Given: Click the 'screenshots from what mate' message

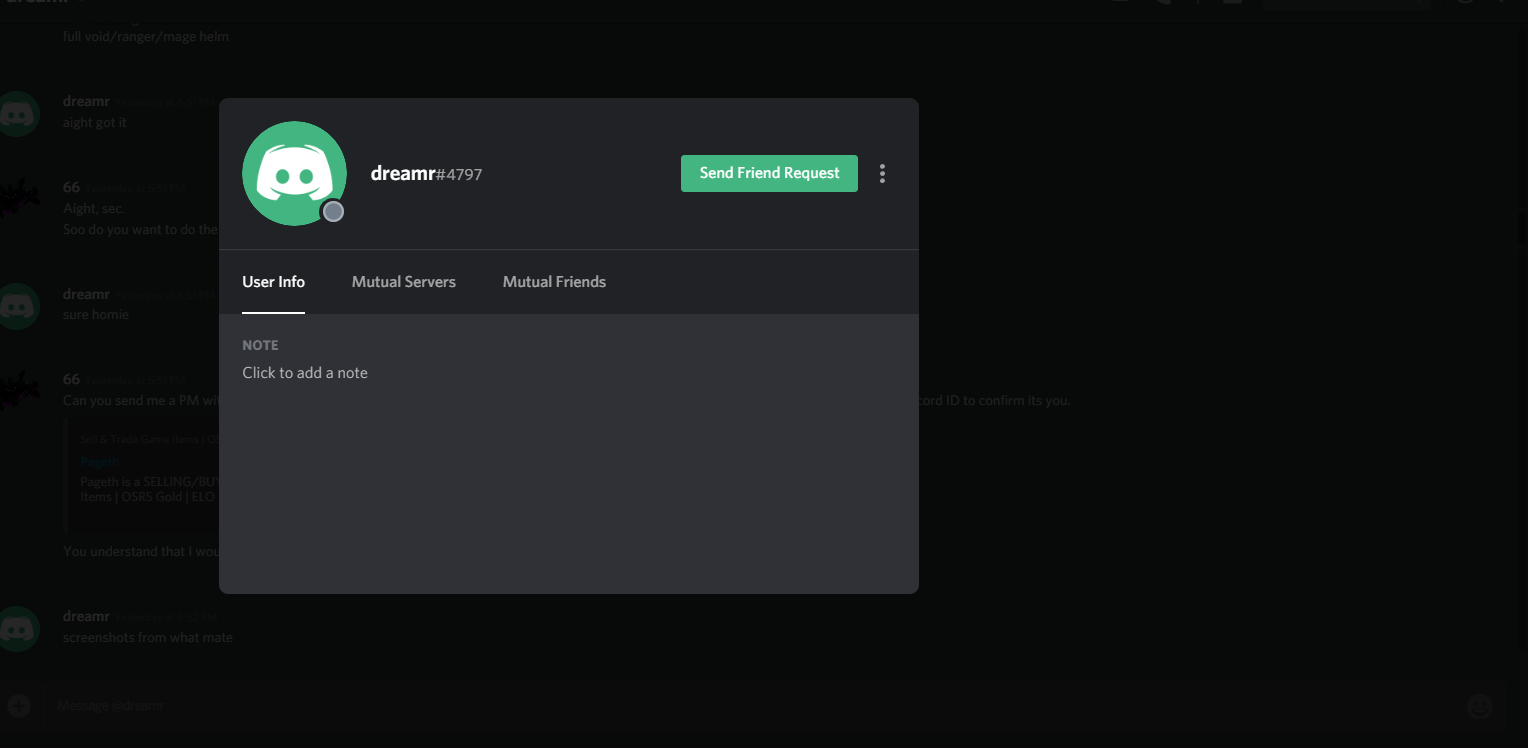Looking at the screenshot, I should pos(148,637).
